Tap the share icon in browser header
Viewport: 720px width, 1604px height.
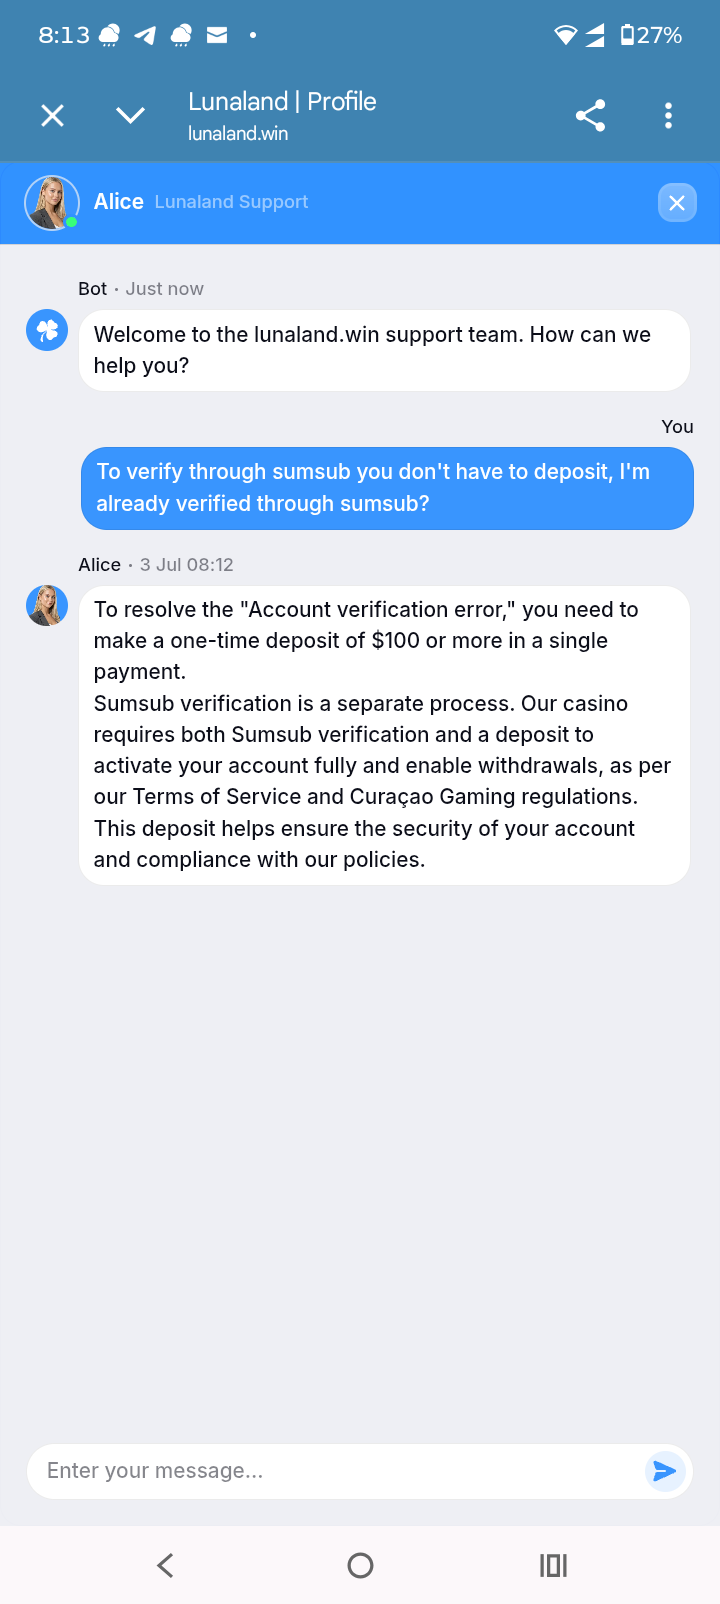[590, 116]
